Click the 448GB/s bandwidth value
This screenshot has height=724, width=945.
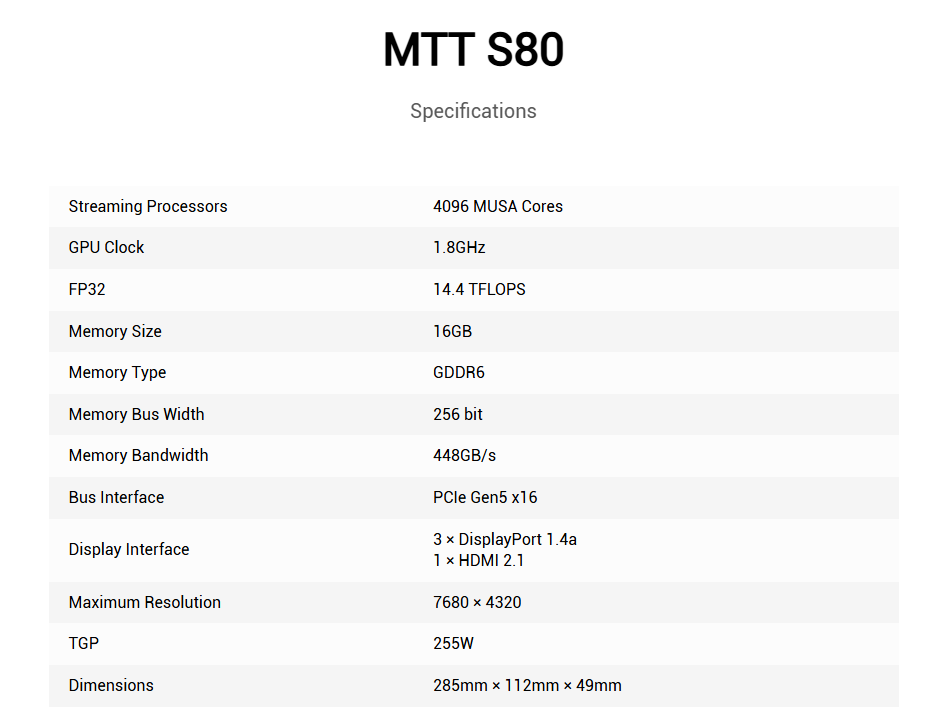[x=465, y=455]
